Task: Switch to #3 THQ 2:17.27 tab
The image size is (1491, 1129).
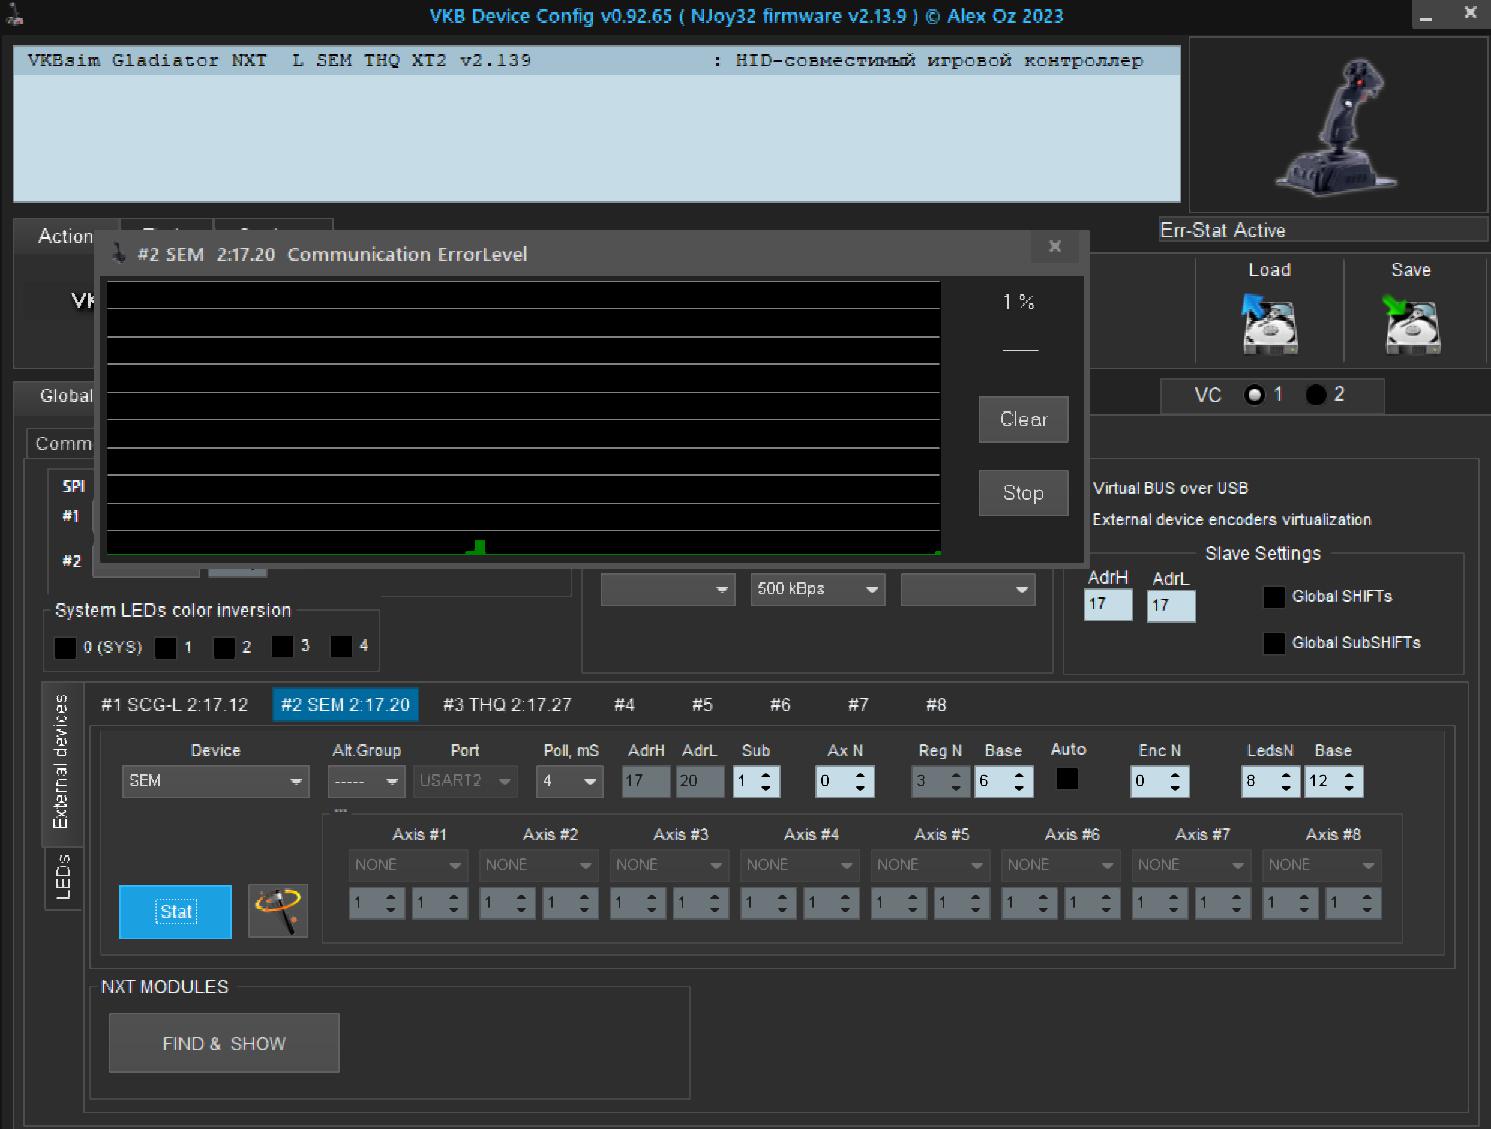Action: pos(507,705)
